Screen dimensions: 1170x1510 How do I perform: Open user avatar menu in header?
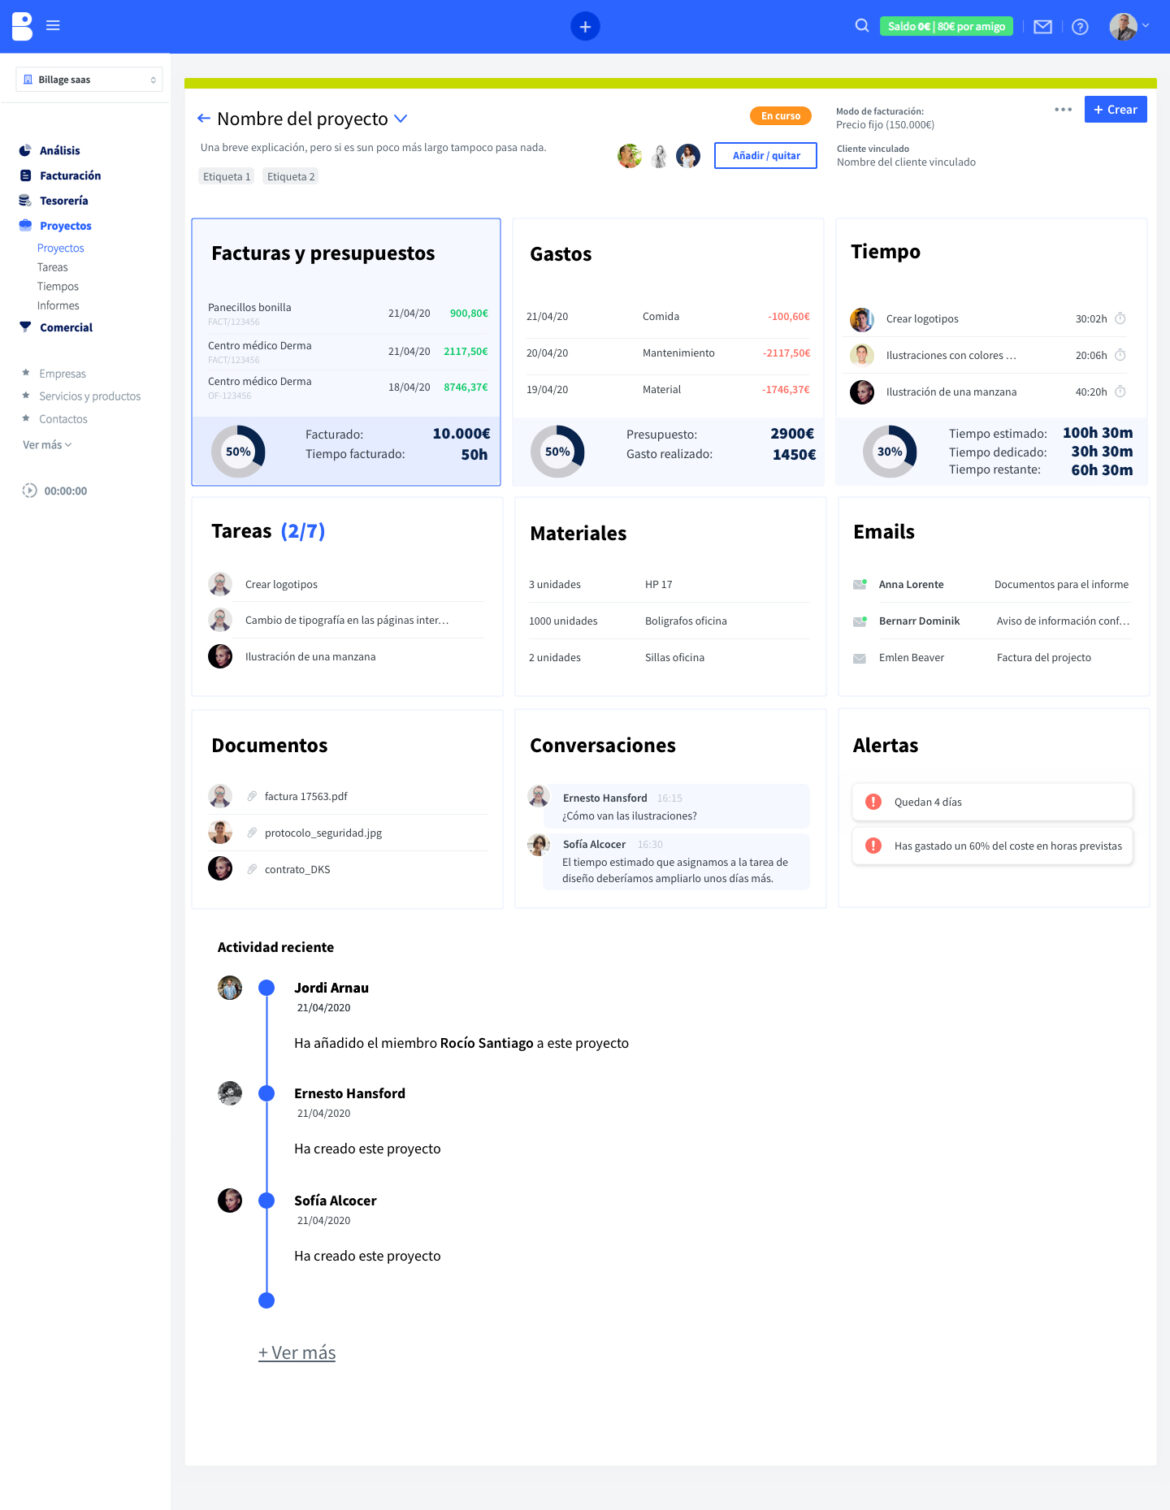1126,27
